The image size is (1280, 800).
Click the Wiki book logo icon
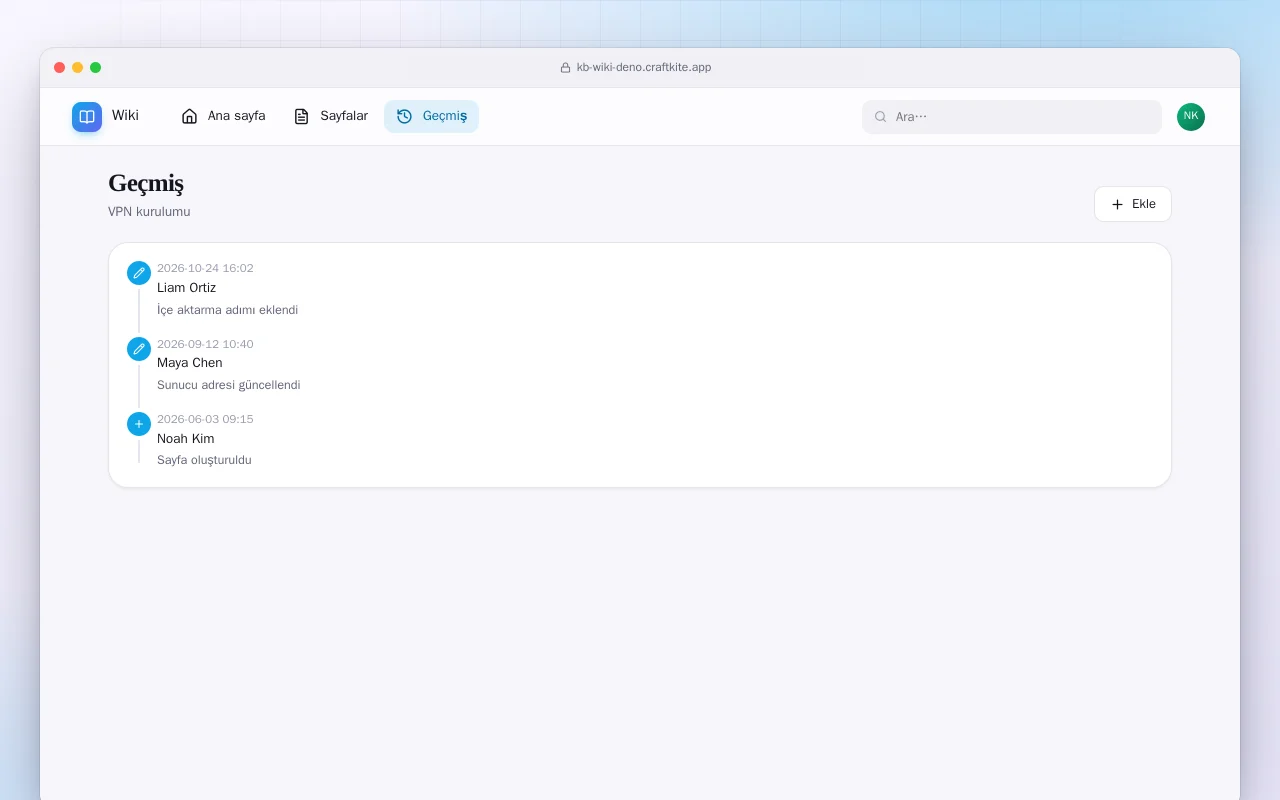tap(87, 117)
